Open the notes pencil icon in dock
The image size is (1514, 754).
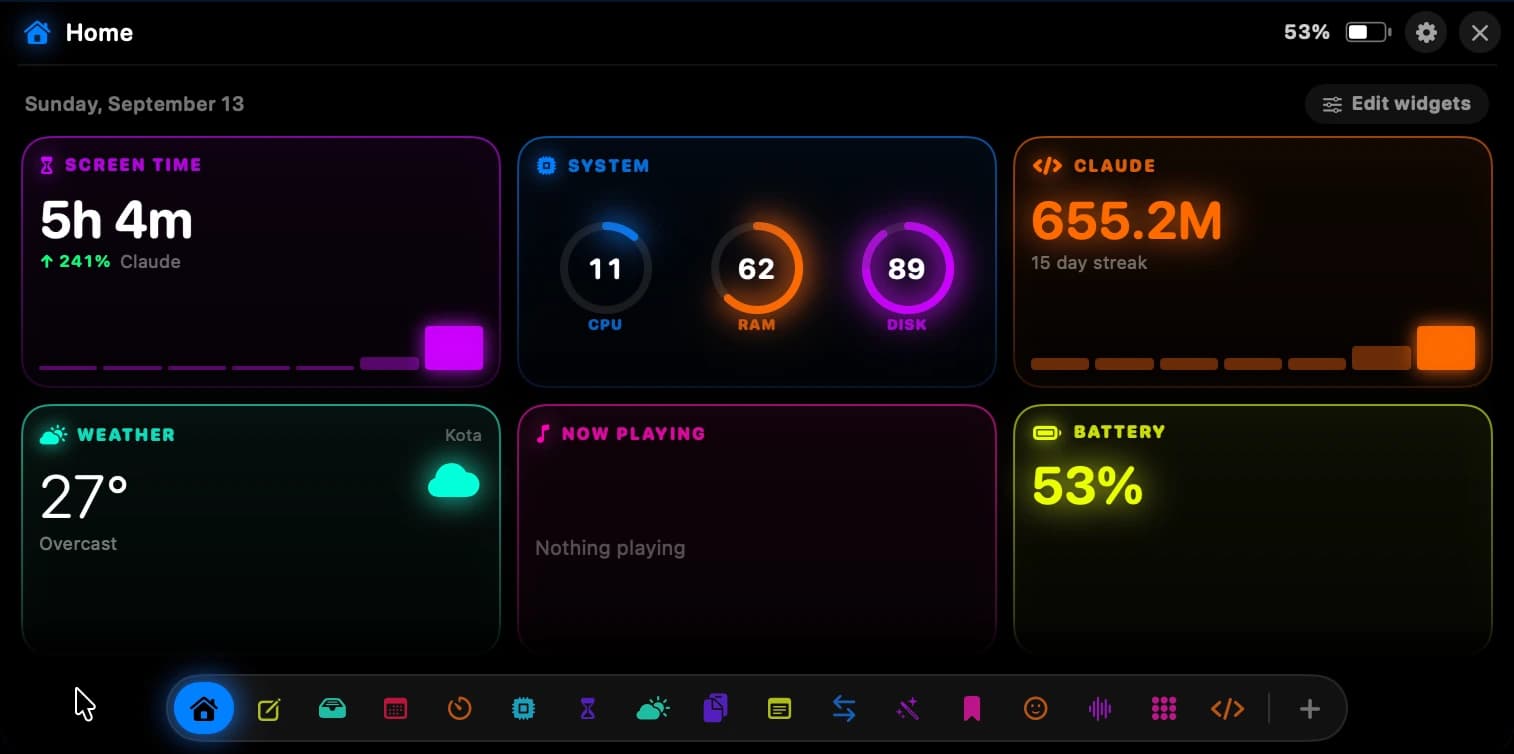point(268,710)
